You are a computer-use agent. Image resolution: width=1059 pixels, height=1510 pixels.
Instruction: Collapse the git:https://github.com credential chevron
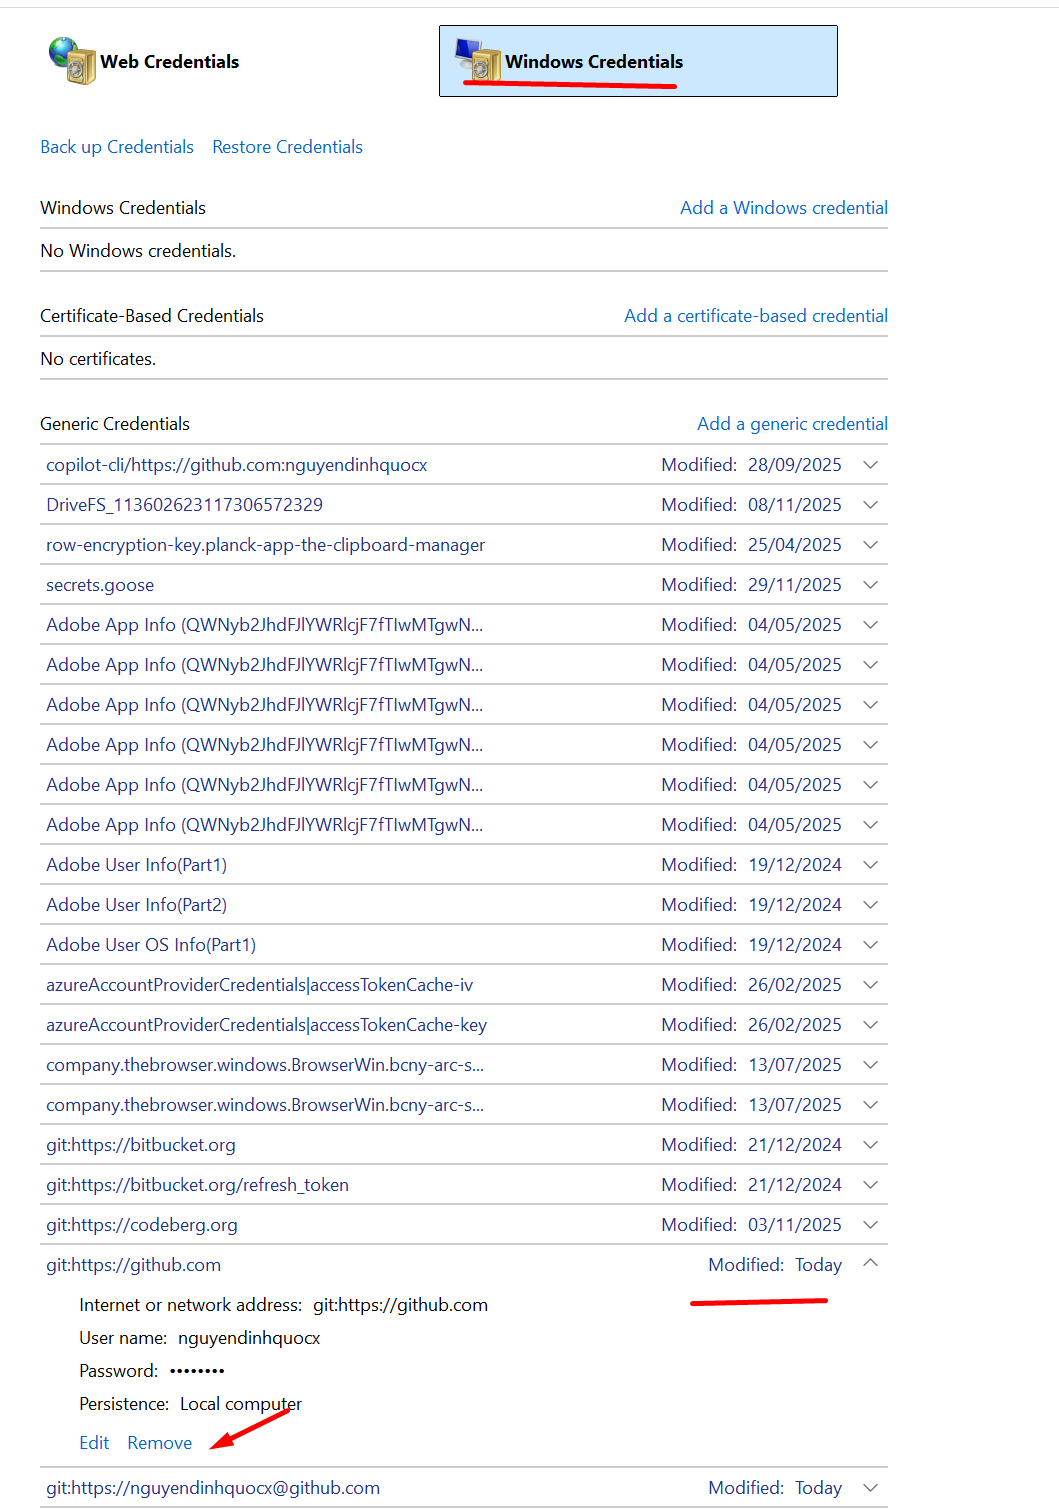pos(870,1264)
